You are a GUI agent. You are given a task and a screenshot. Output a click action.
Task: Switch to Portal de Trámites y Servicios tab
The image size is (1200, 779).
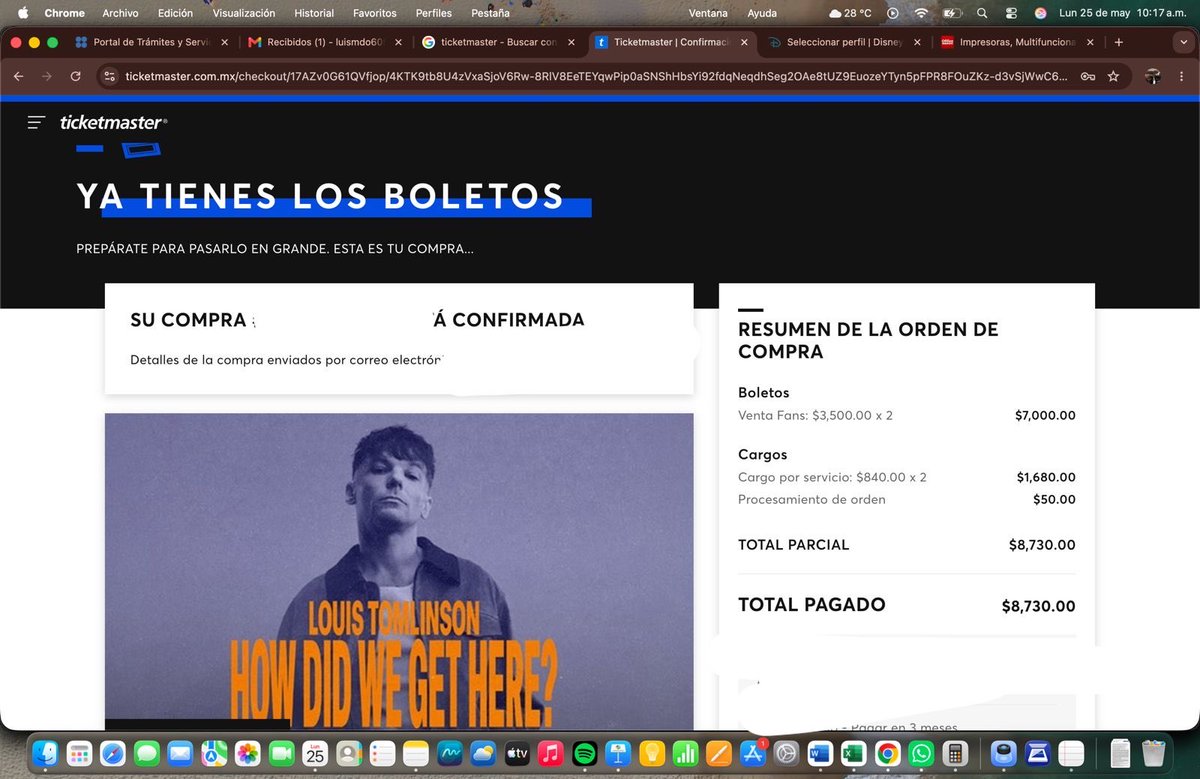[x=150, y=42]
